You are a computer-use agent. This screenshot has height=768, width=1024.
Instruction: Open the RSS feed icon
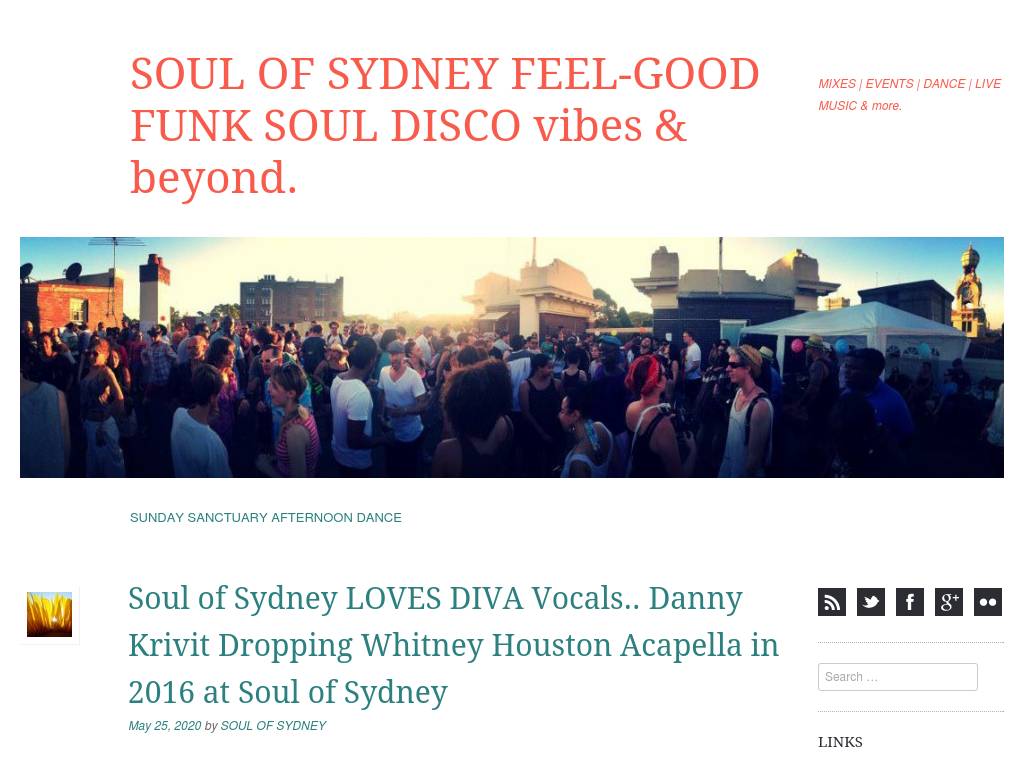831,602
